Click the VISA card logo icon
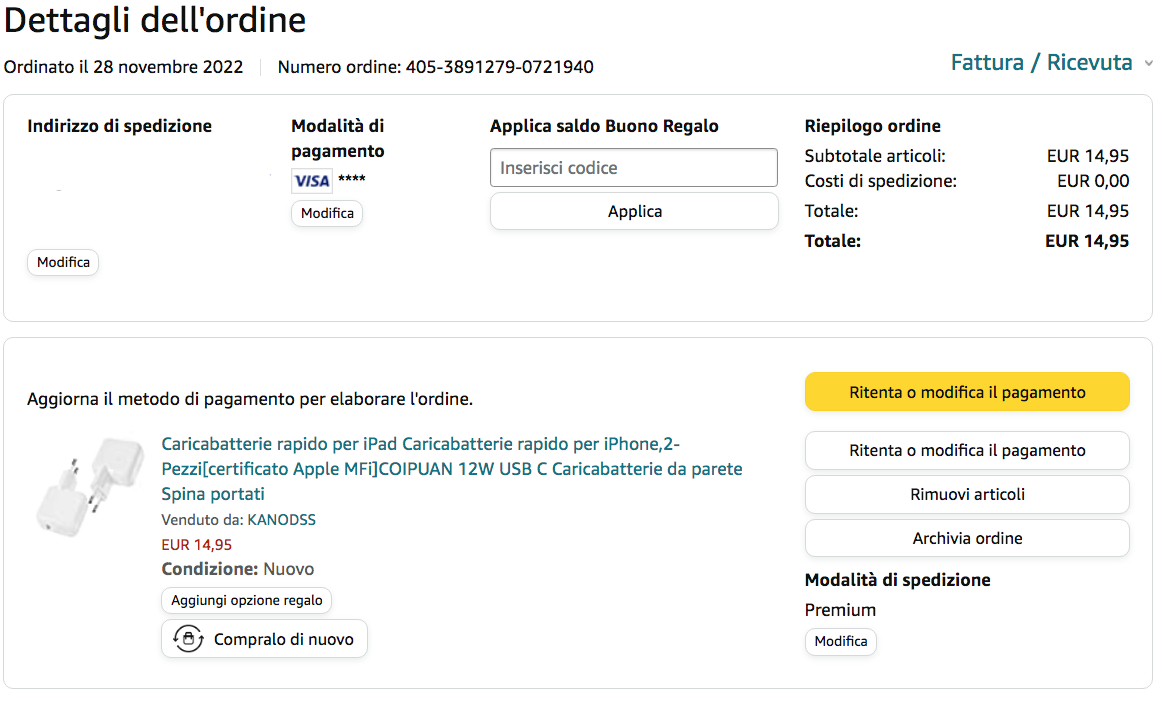Screen dimensions: 1162x702 tap(311, 181)
